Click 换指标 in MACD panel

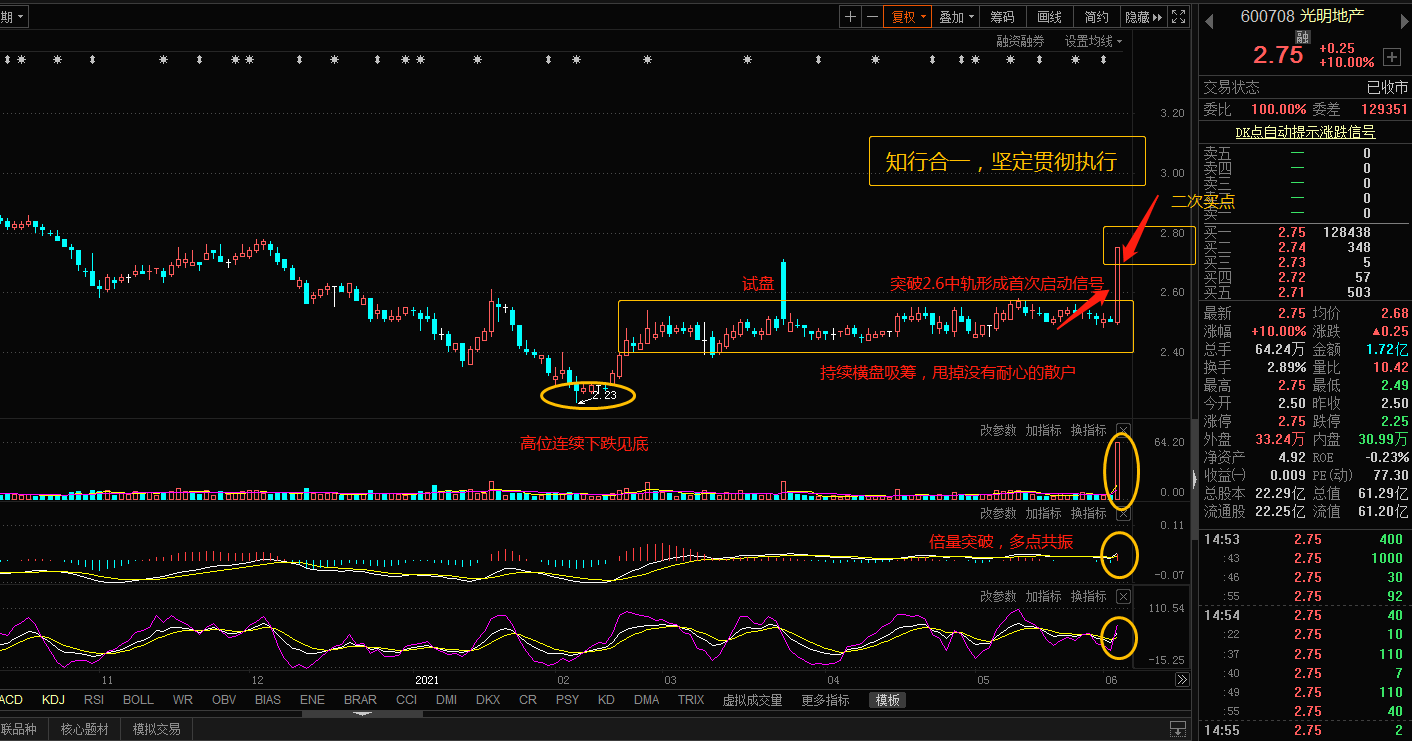[x=1089, y=513]
